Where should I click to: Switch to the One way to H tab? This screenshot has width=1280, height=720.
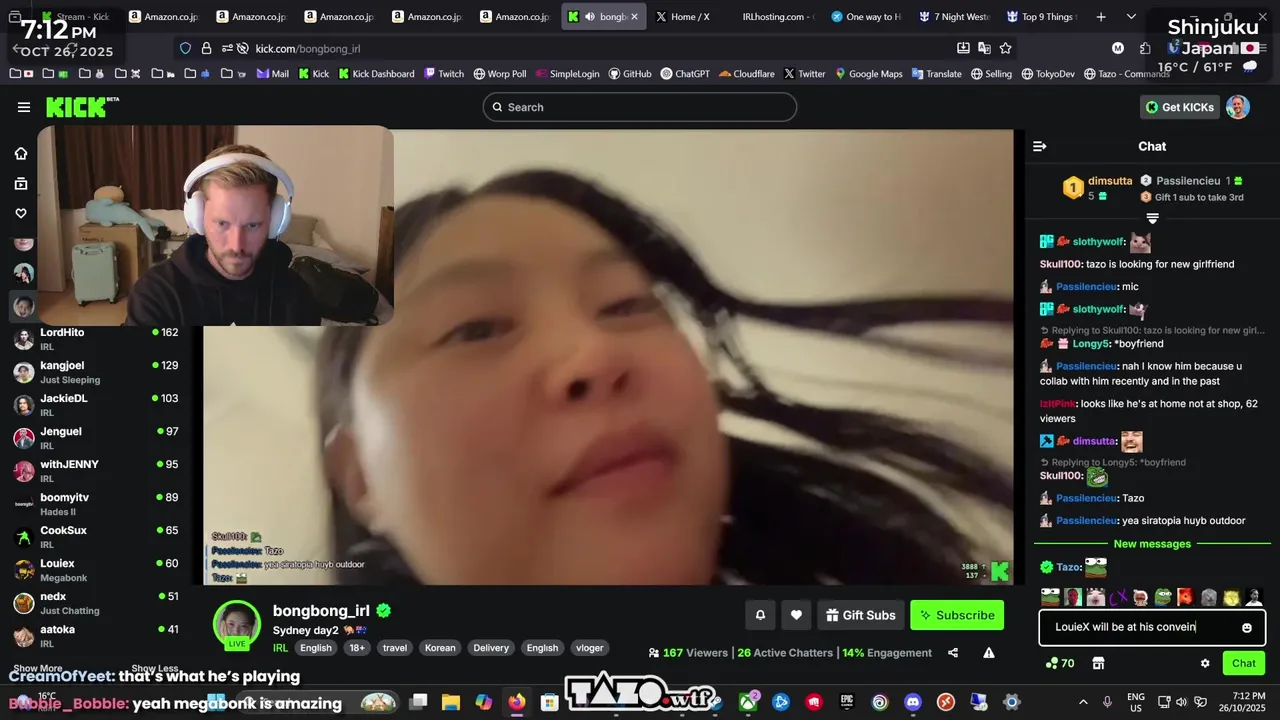coord(865,17)
